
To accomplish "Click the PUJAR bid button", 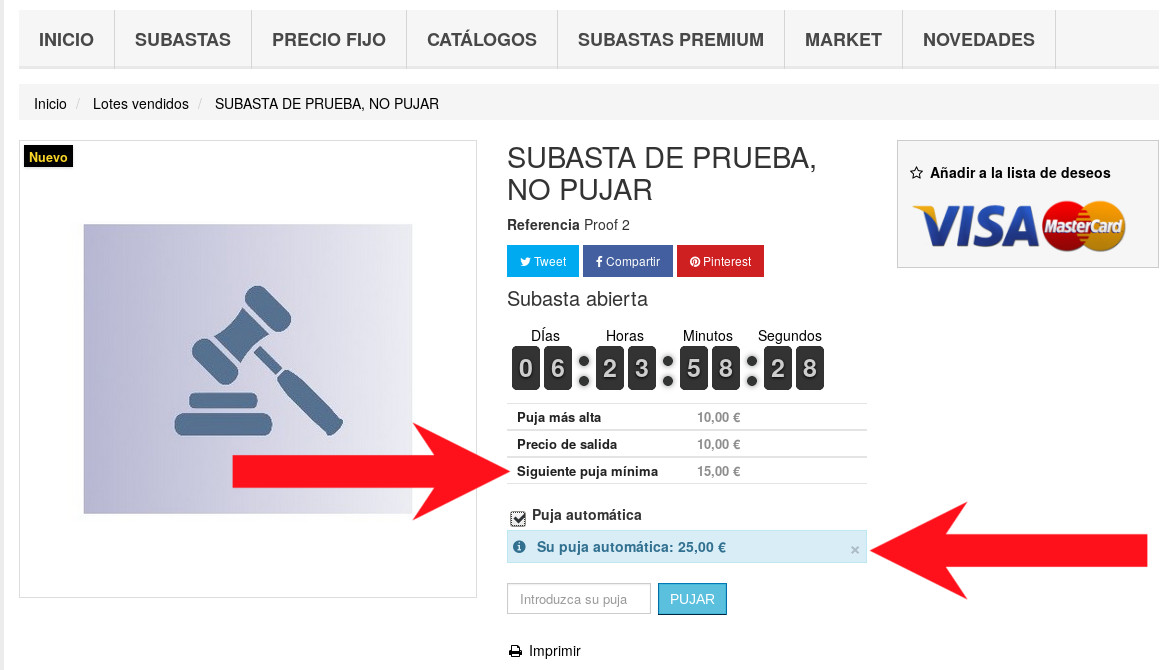I will click(x=692, y=599).
